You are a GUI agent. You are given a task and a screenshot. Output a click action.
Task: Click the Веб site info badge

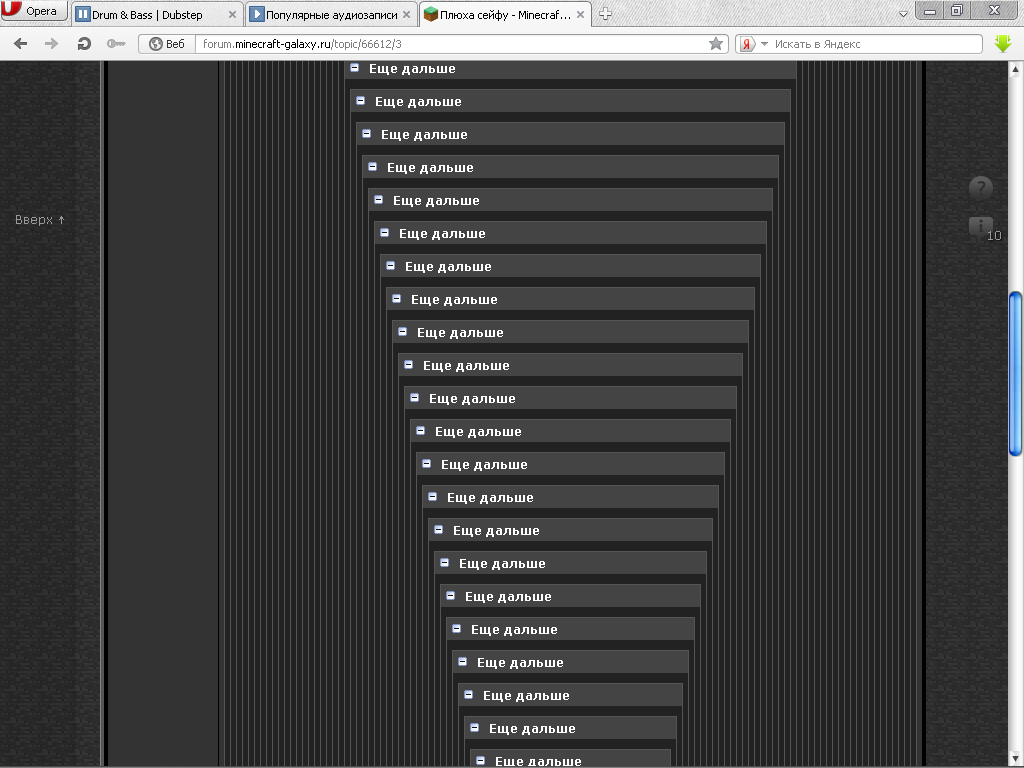point(167,44)
